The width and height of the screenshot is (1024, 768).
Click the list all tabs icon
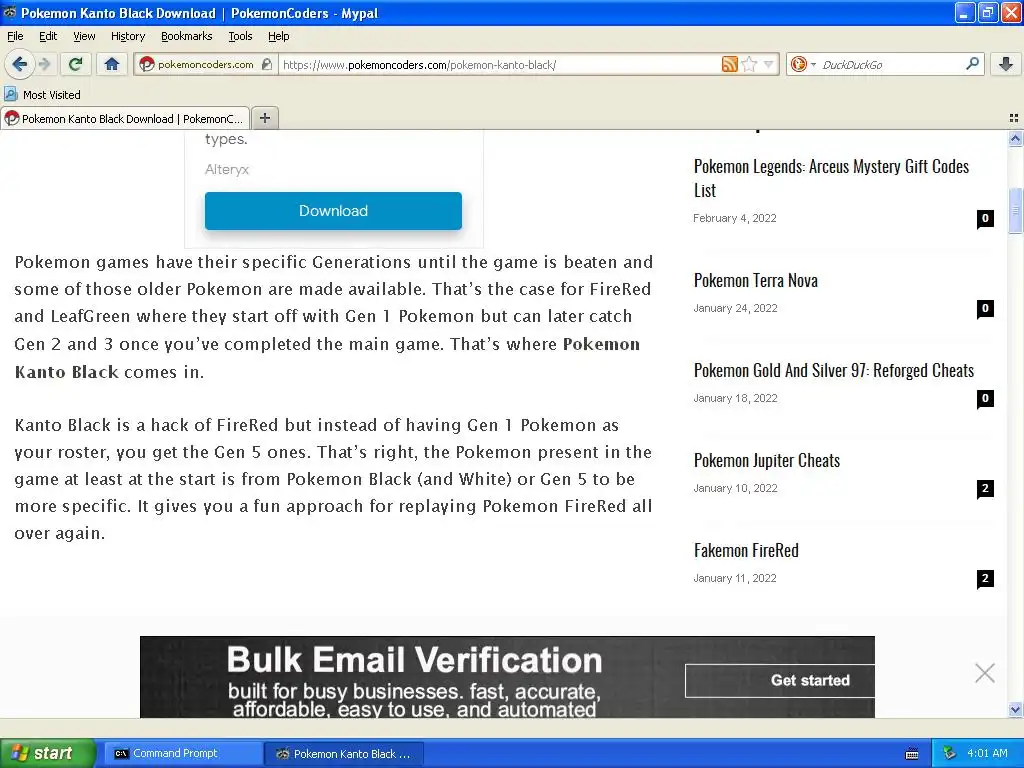tap(1014, 118)
